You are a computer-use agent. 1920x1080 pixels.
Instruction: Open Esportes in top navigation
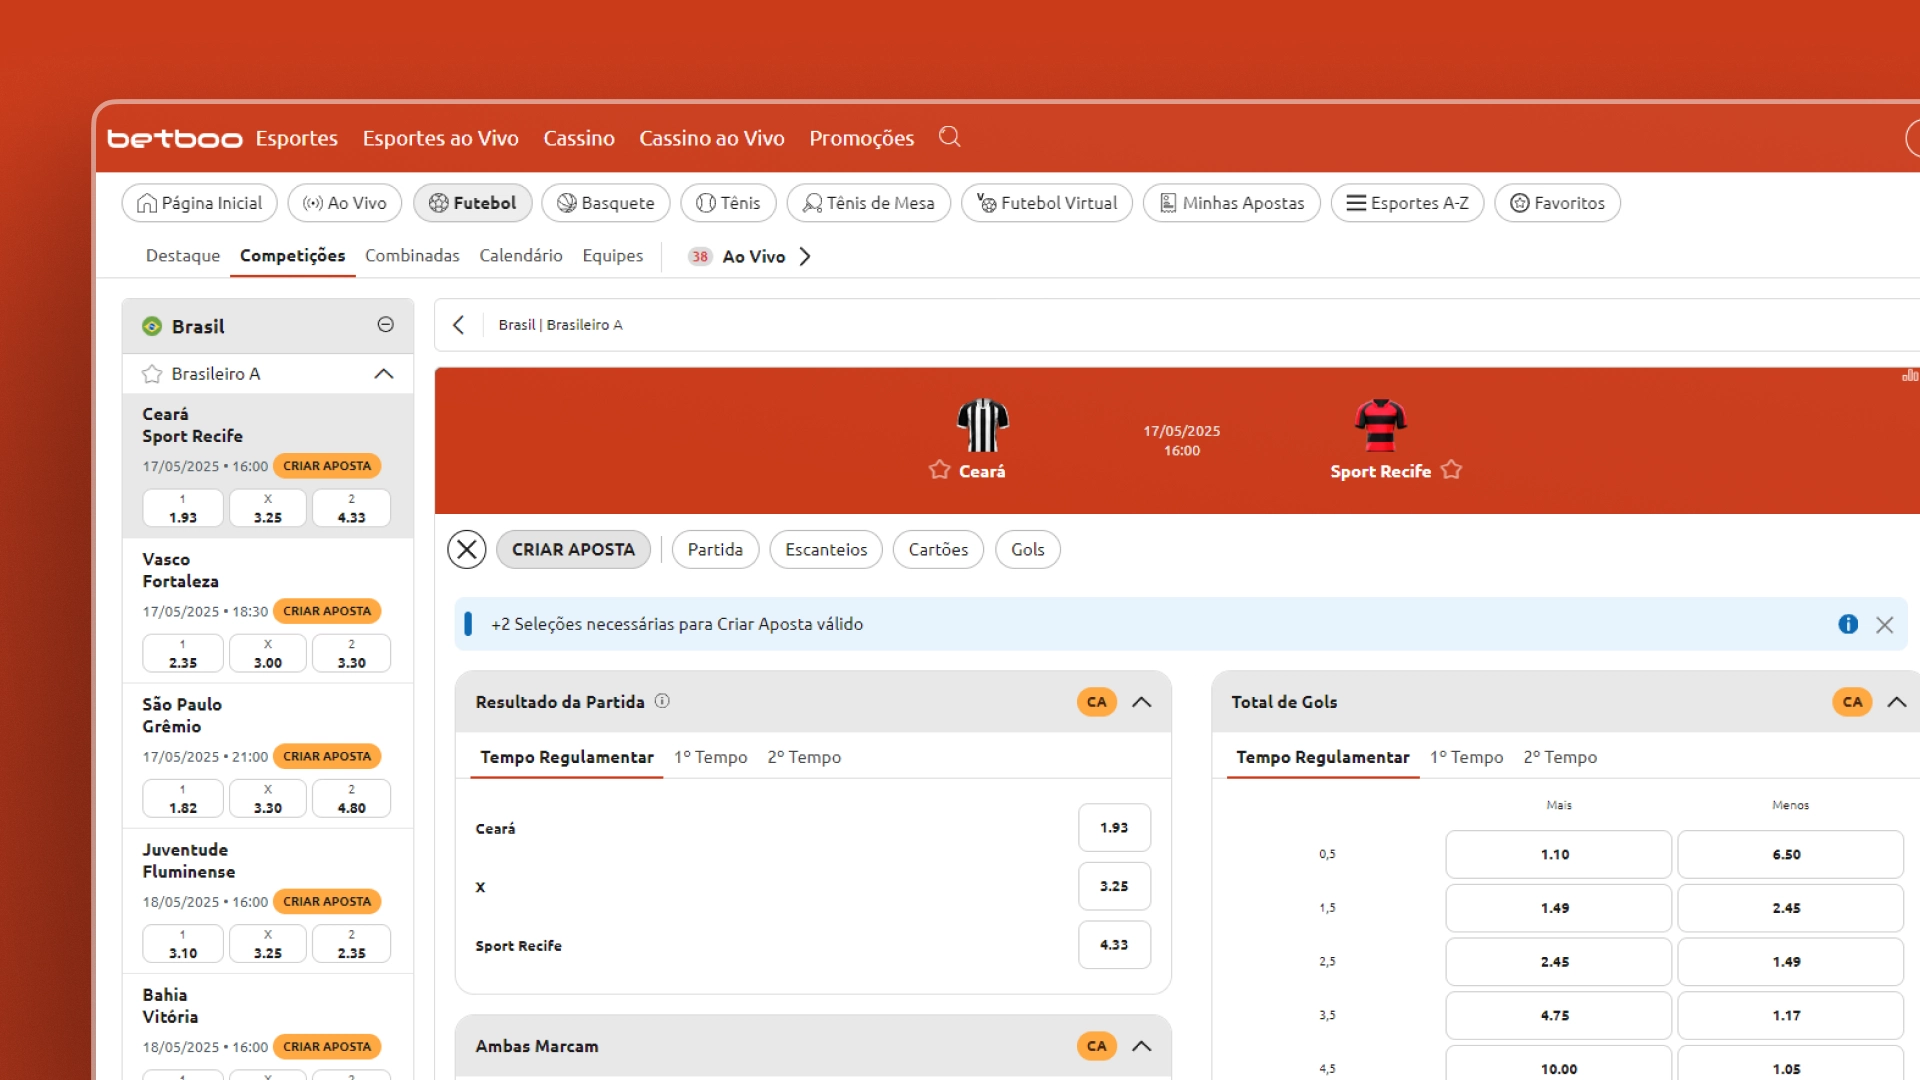(297, 138)
